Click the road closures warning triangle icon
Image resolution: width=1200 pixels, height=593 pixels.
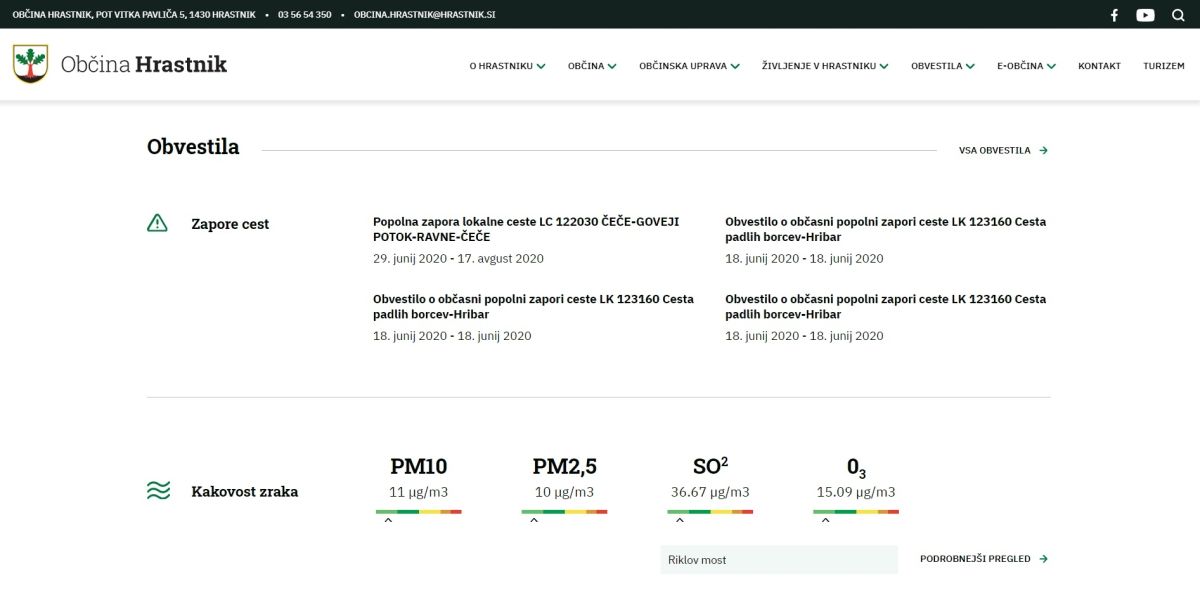coord(157,223)
